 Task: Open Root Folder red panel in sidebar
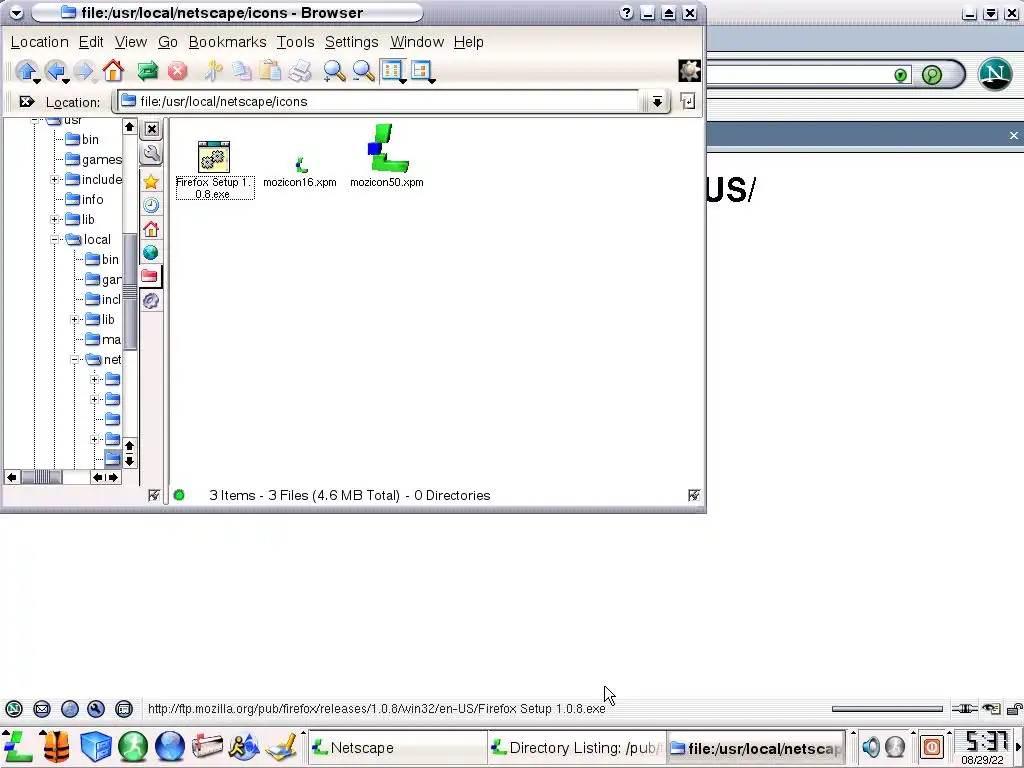click(x=150, y=276)
